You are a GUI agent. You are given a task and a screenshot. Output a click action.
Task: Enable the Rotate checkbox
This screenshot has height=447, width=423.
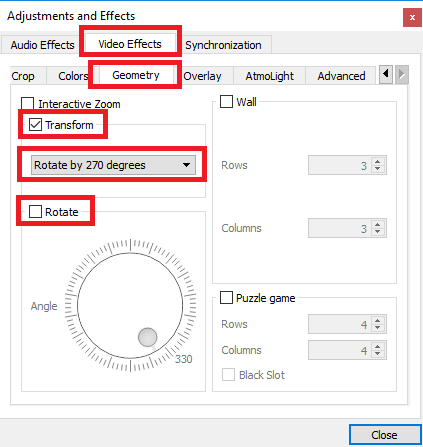point(35,211)
